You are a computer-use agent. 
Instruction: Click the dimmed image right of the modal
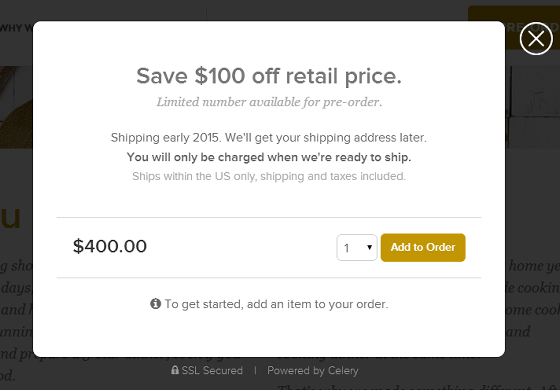[532, 107]
